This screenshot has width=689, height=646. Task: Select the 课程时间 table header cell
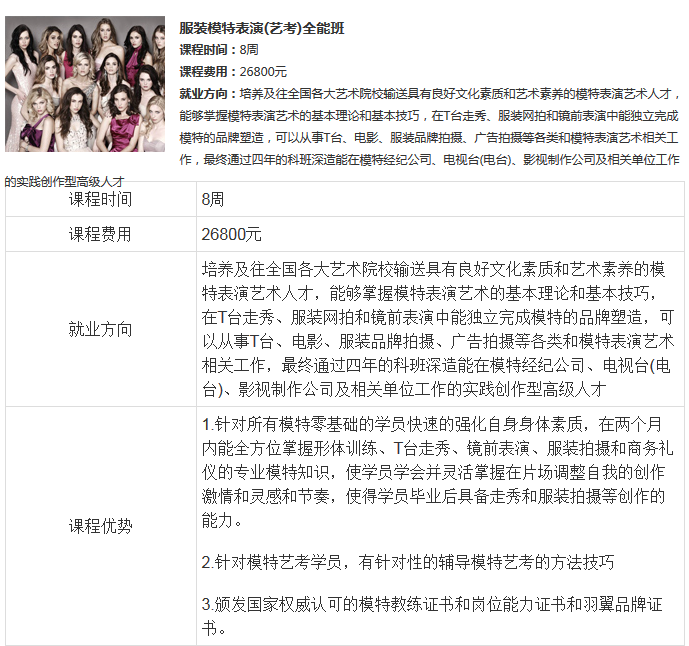(x=101, y=199)
